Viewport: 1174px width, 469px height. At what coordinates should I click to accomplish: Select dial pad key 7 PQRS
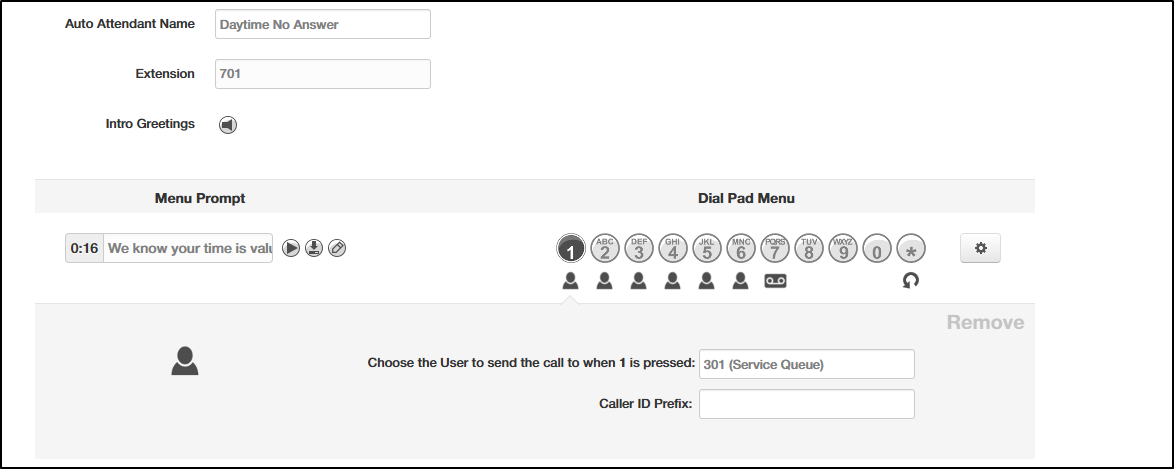(775, 248)
